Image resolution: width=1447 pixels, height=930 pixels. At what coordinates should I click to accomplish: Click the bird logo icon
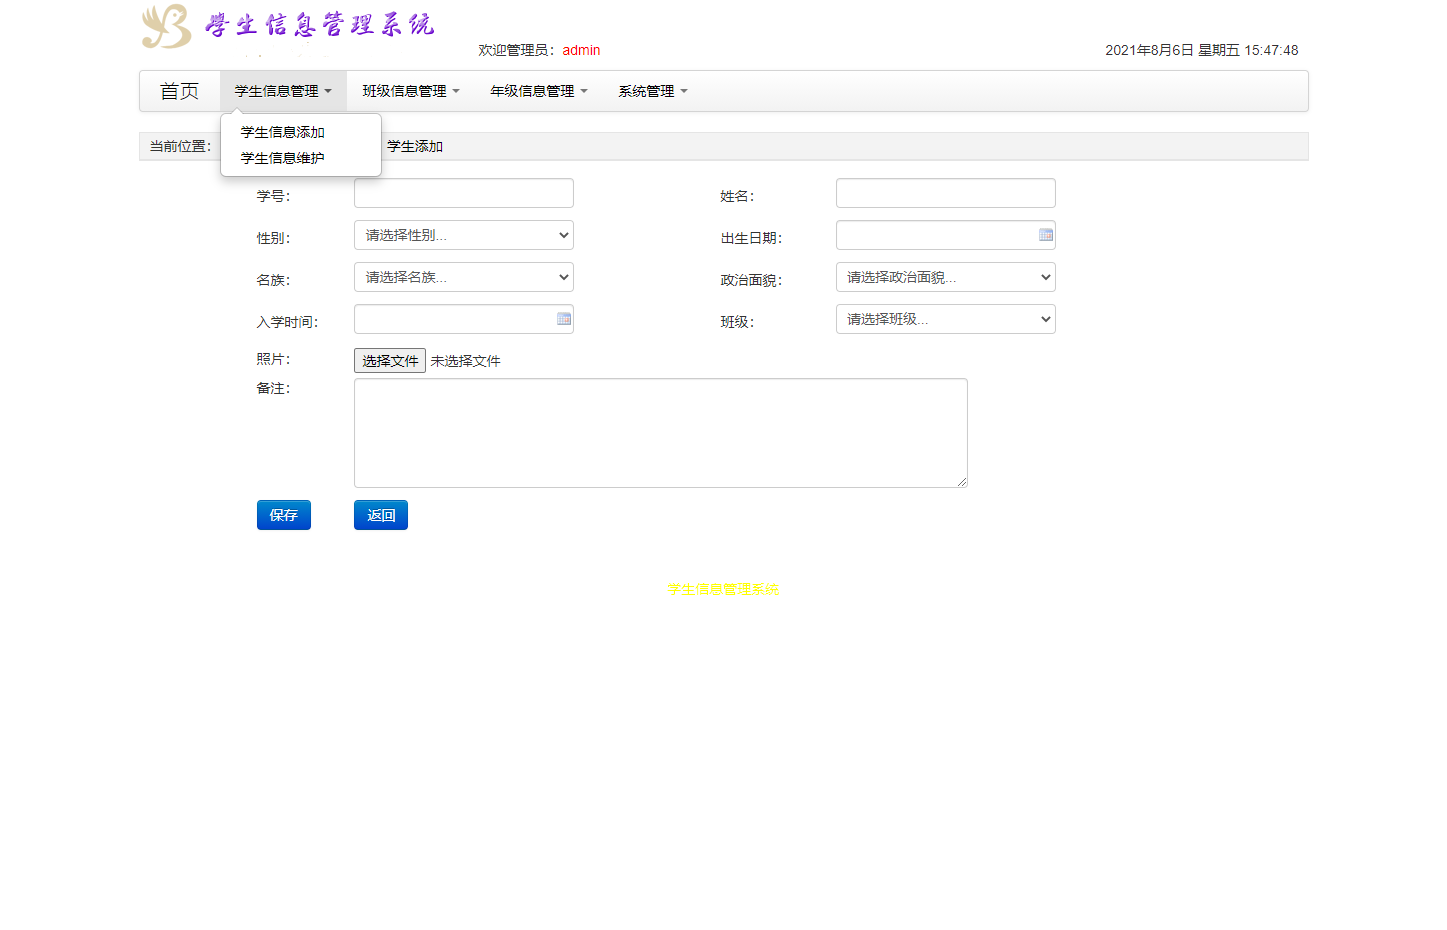(166, 26)
